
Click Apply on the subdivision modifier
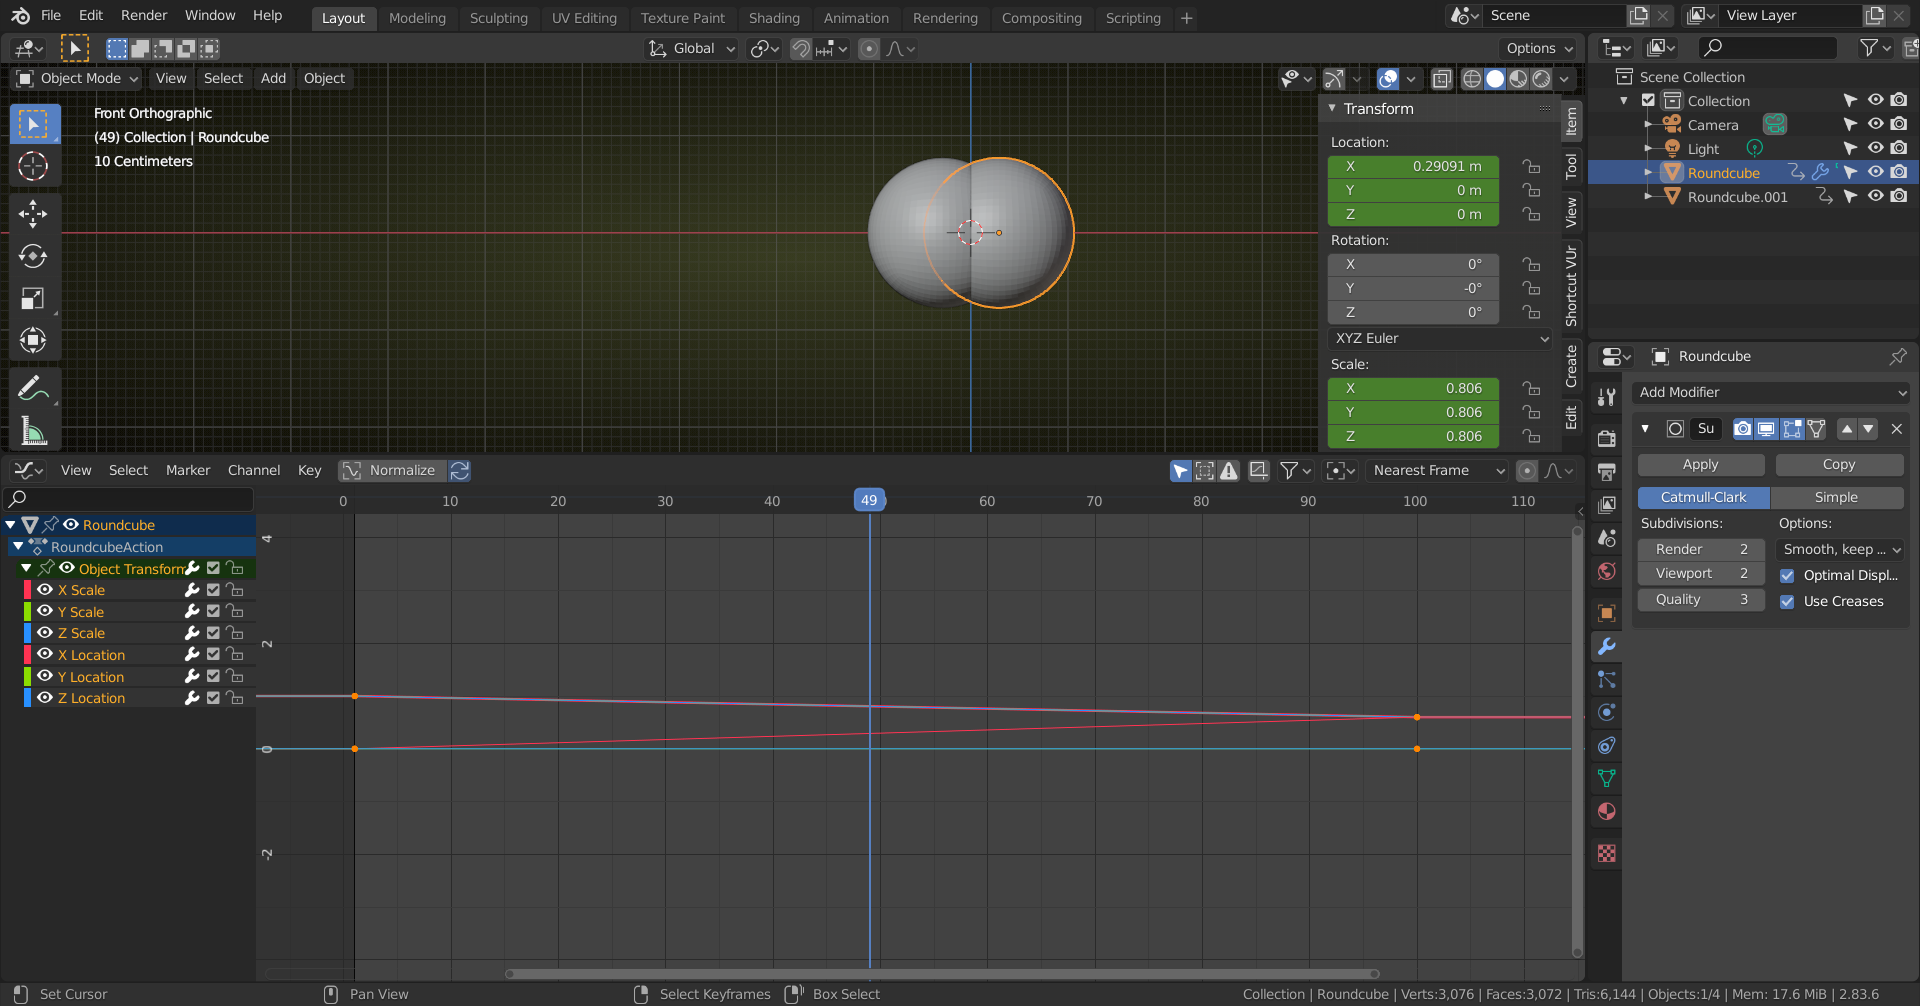(x=1700, y=465)
